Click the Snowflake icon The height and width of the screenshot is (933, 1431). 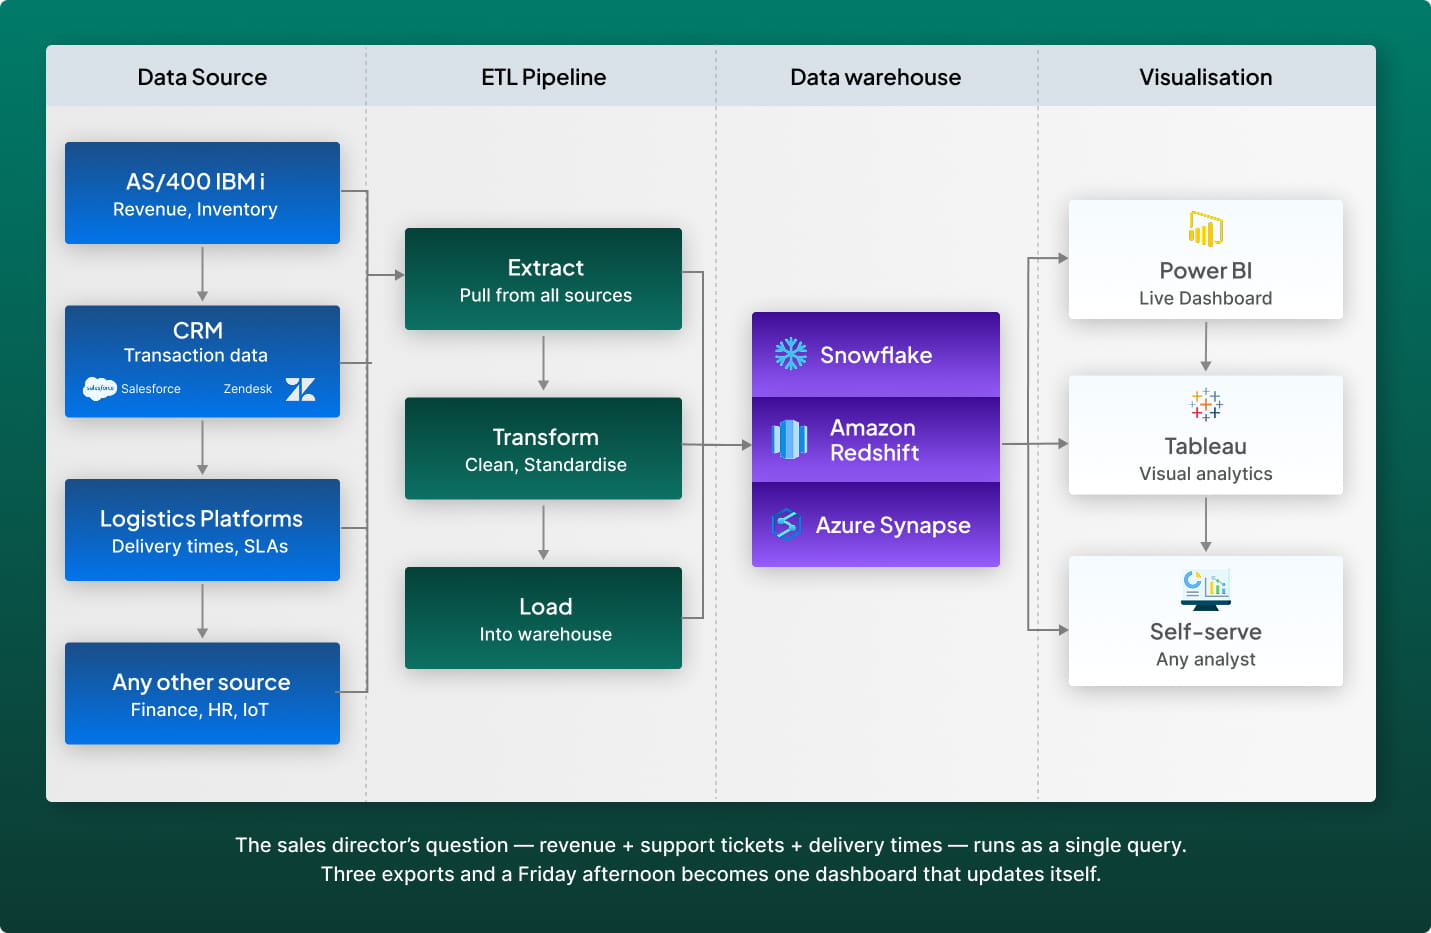pos(790,354)
